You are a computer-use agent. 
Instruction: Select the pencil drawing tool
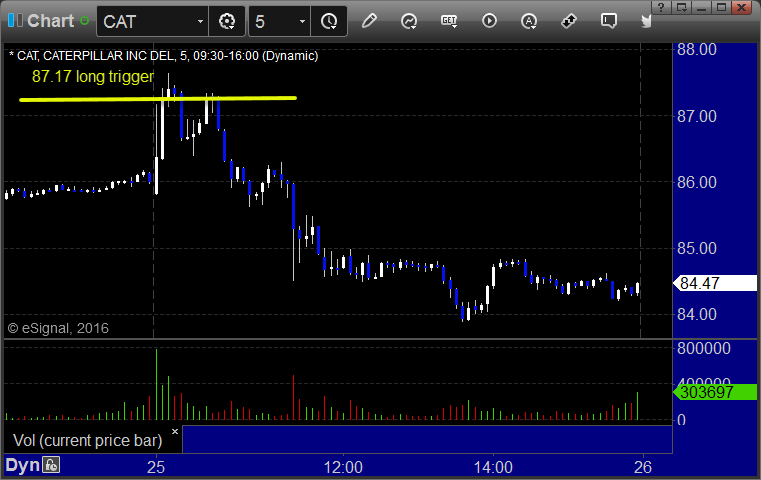[x=369, y=21]
